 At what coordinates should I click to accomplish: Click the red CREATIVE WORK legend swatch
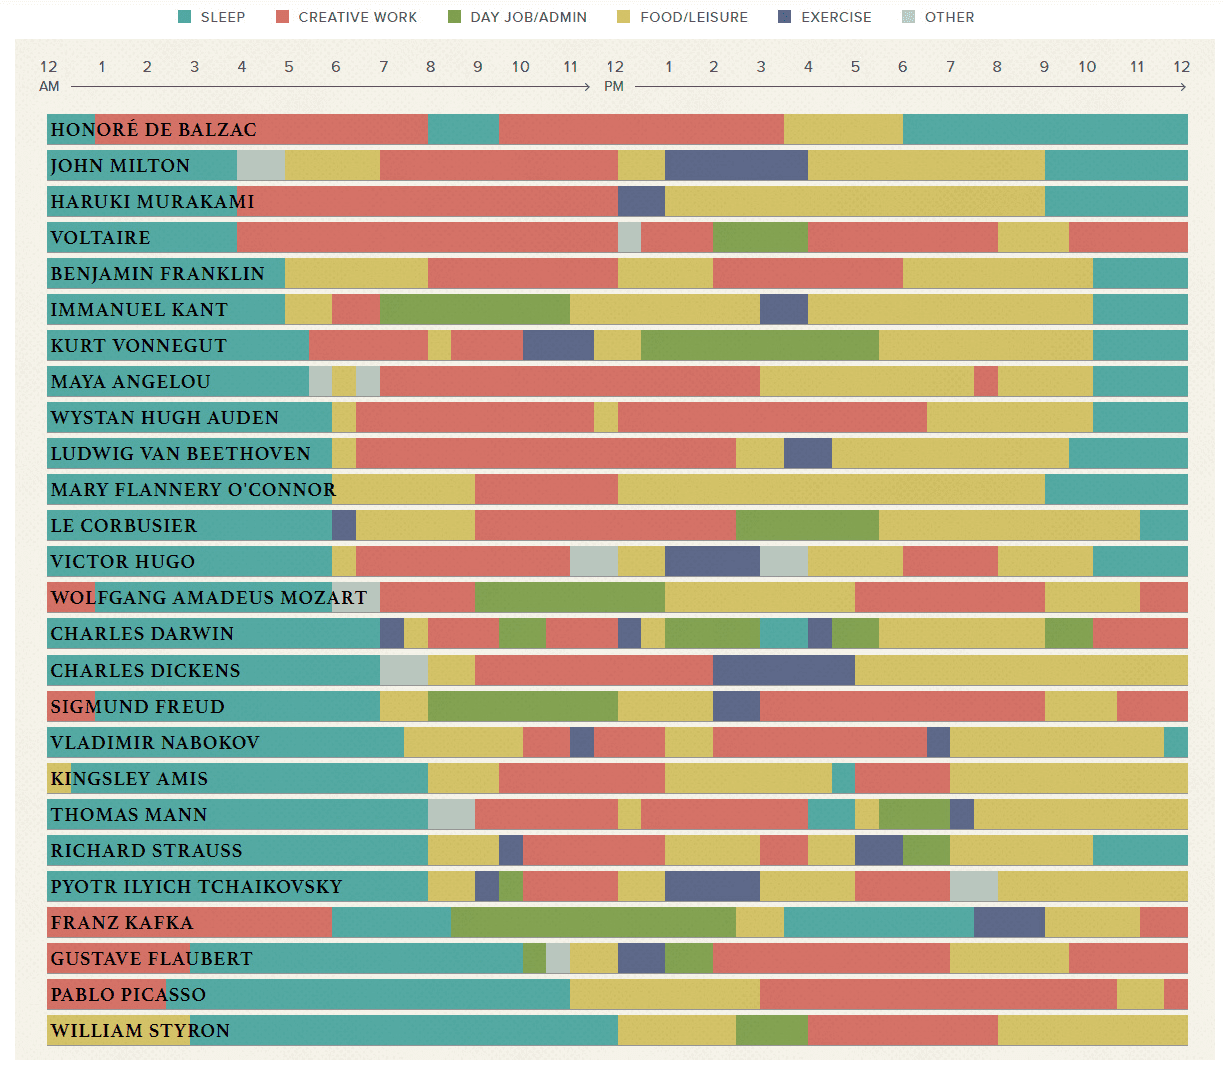282,17
